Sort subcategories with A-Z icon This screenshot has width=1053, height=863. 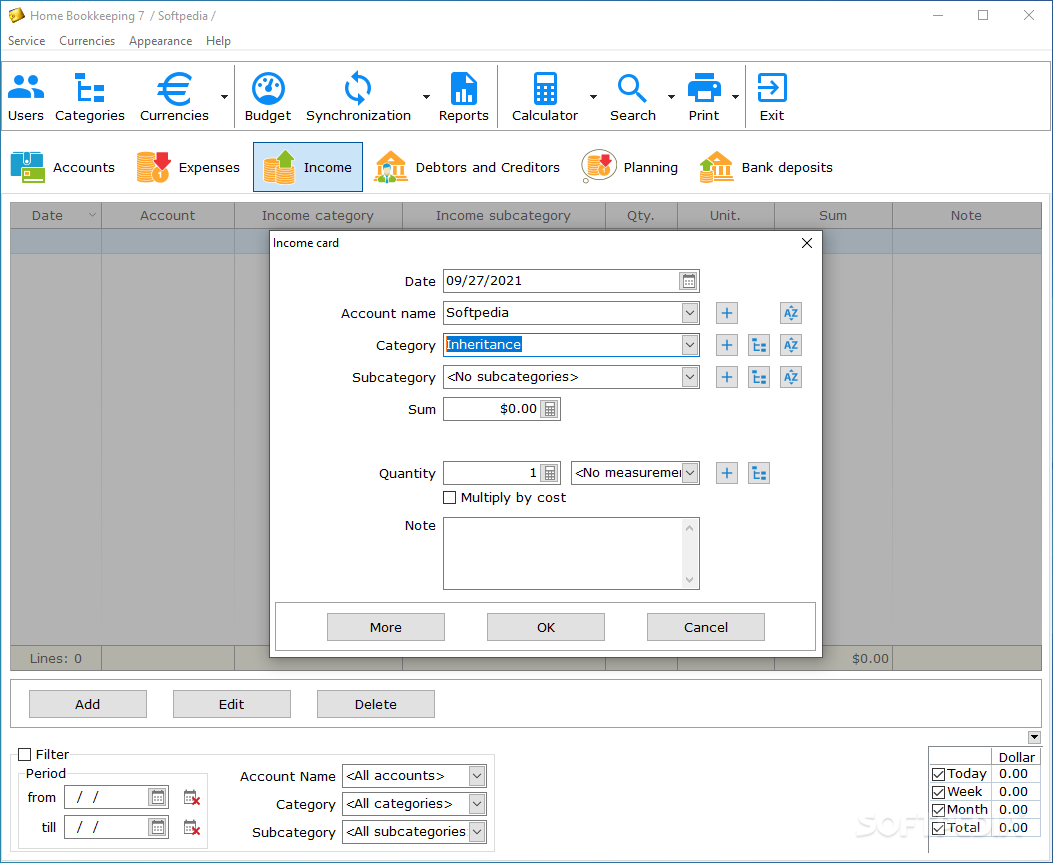(791, 377)
